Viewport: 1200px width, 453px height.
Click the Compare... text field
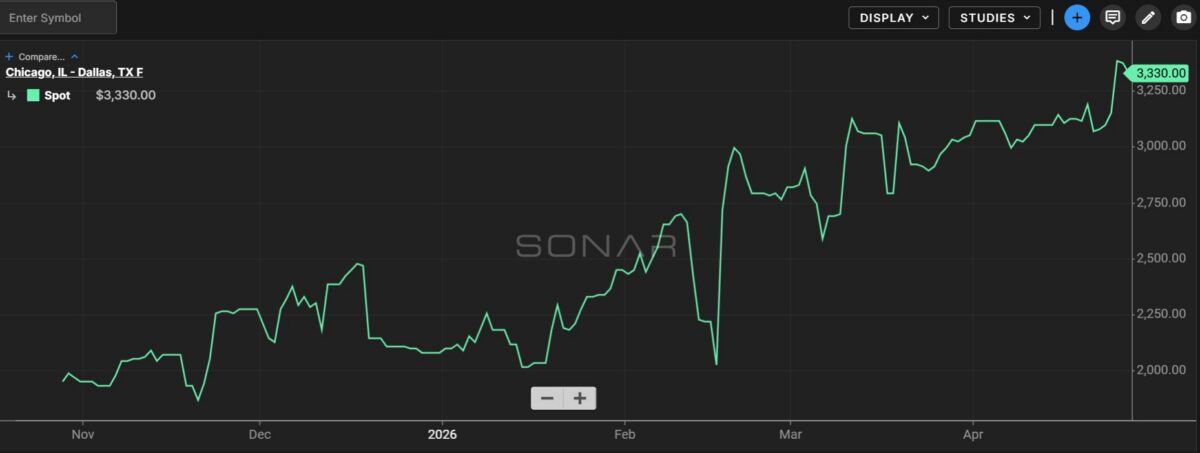point(41,57)
